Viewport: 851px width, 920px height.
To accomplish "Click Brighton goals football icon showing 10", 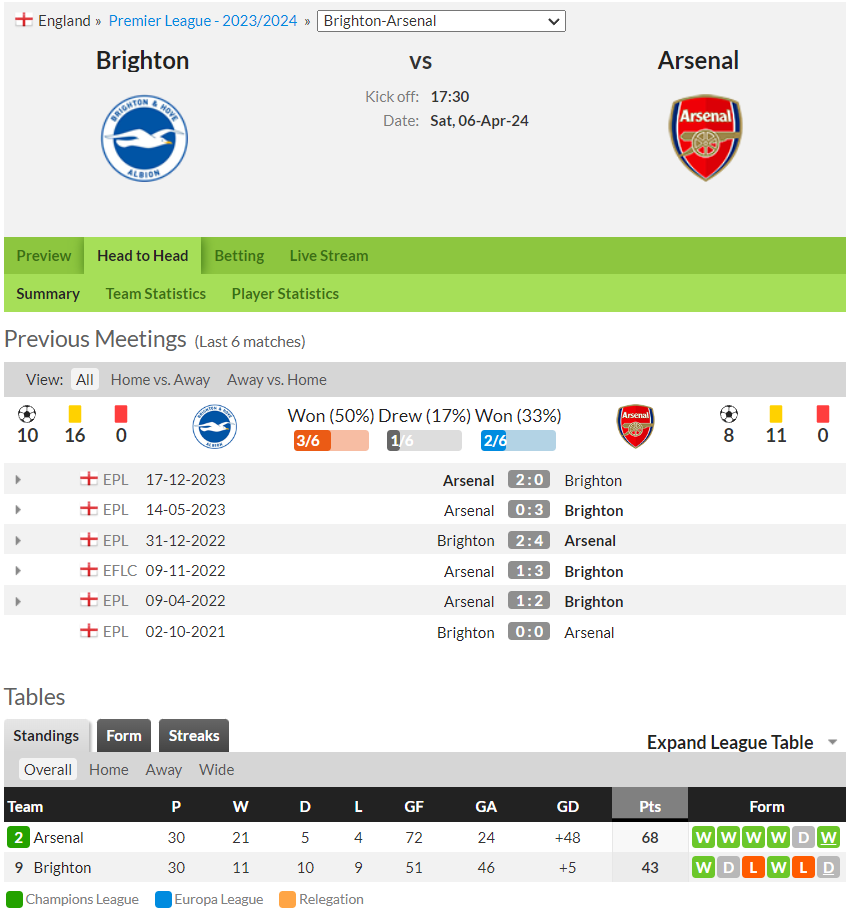I will 27,414.
